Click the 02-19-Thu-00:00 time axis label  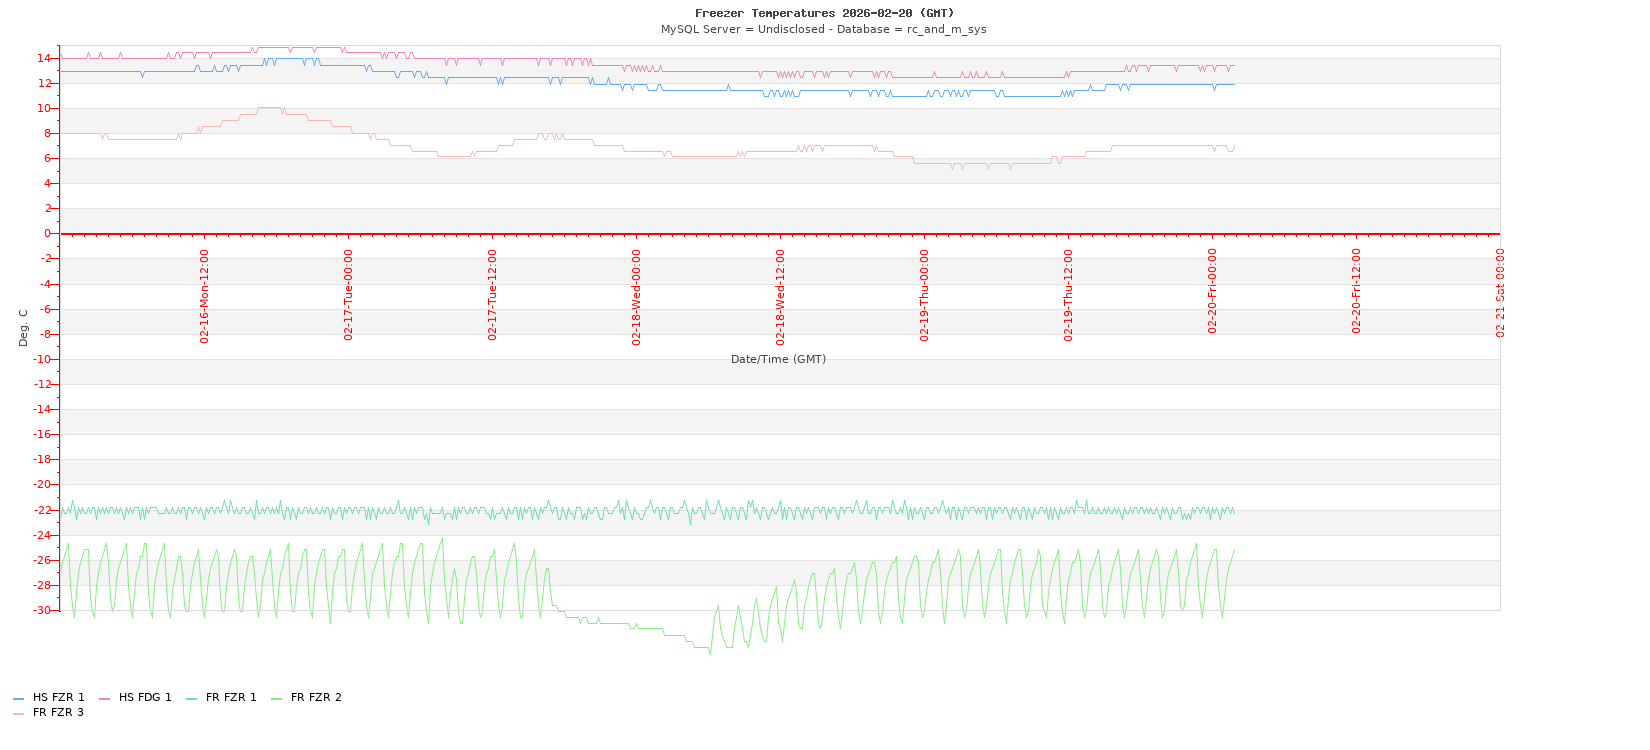click(925, 296)
